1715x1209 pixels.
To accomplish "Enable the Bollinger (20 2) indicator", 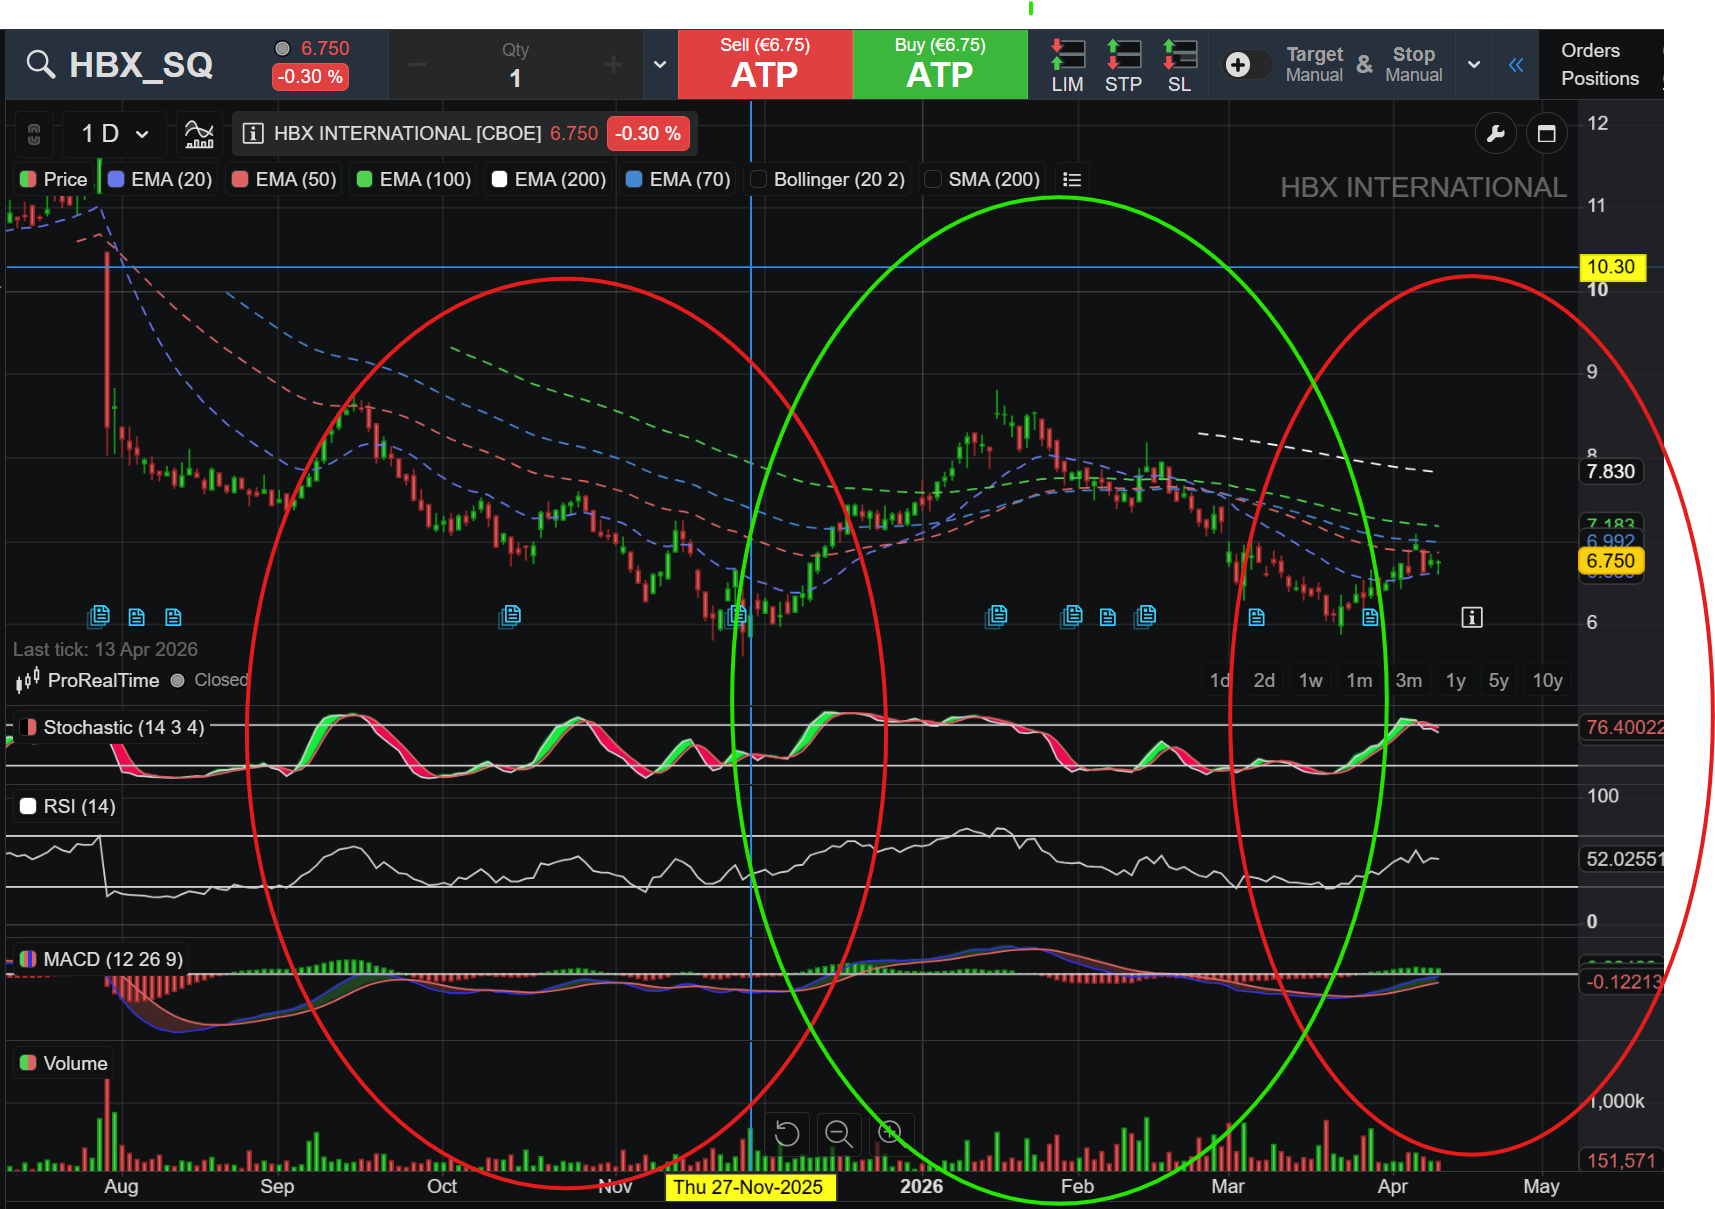I will pyautogui.click(x=827, y=179).
